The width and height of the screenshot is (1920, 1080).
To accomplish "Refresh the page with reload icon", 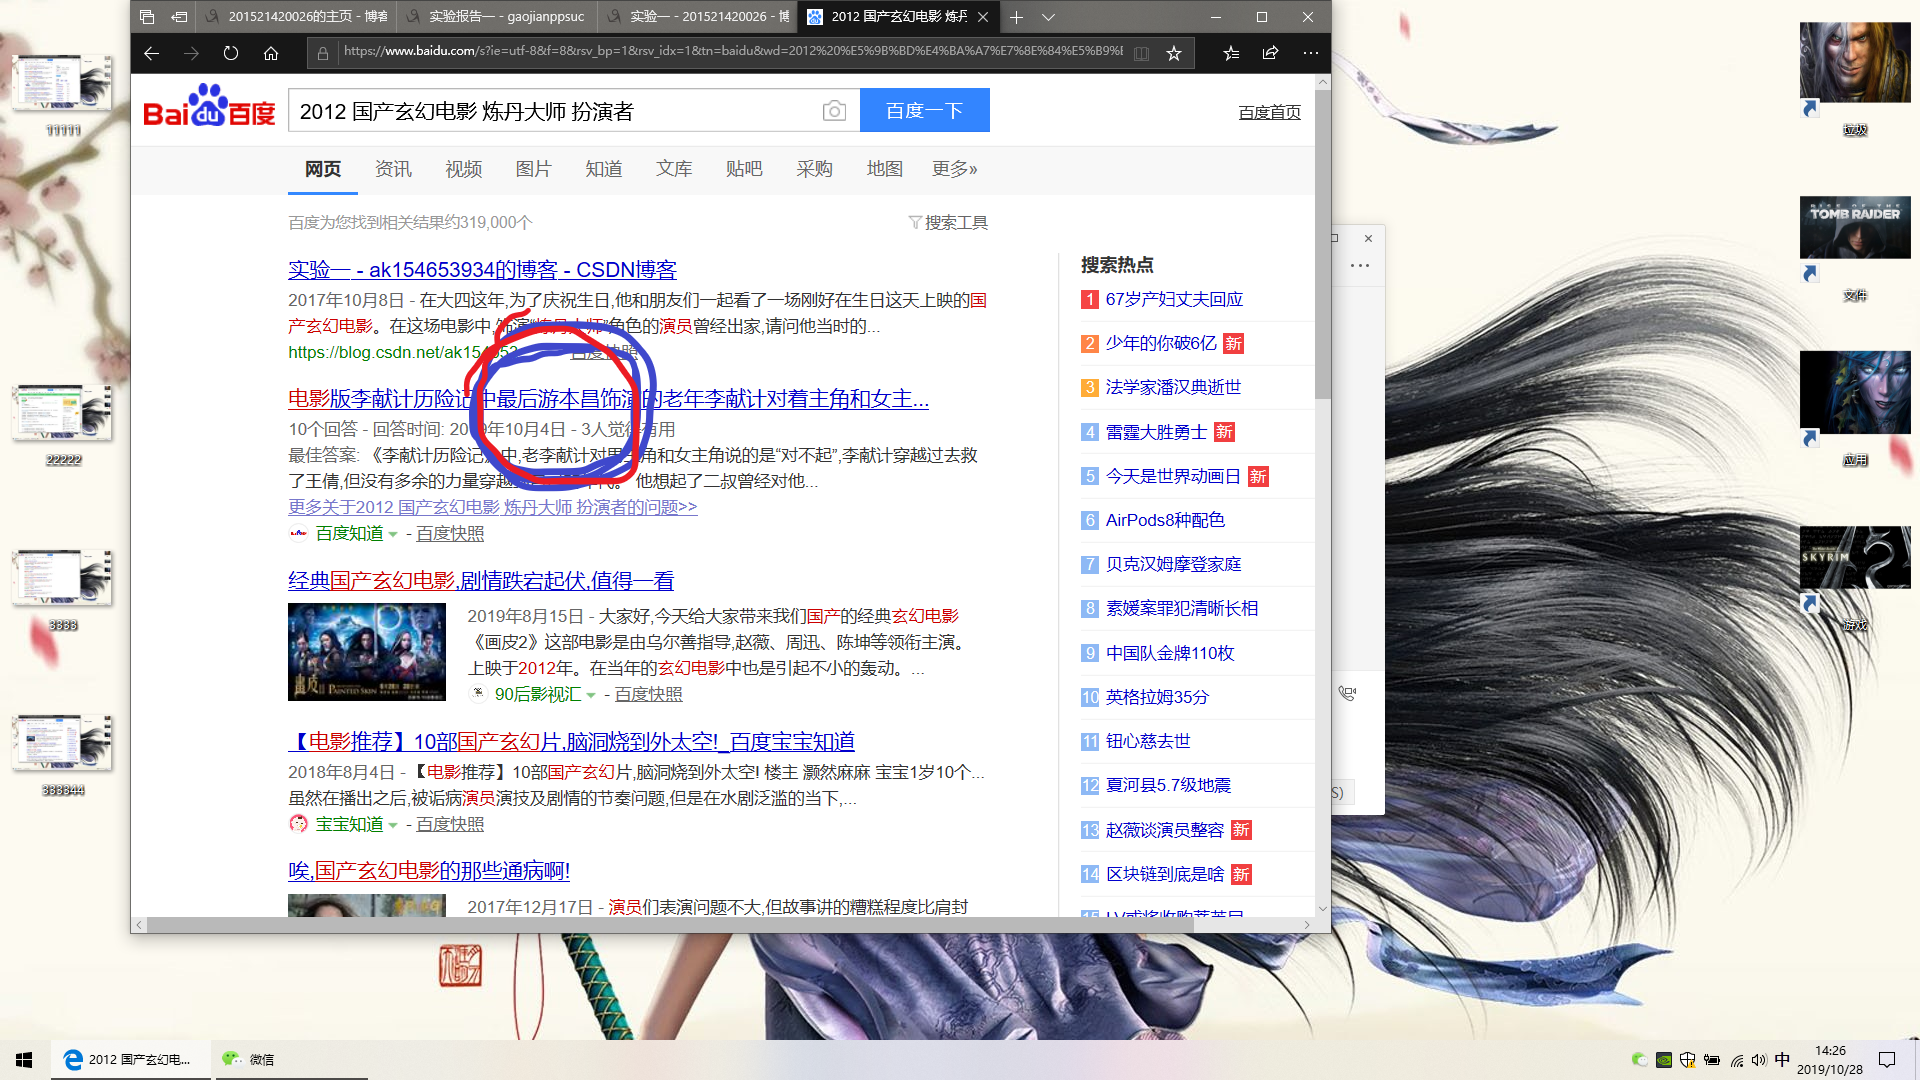I will click(x=231, y=53).
